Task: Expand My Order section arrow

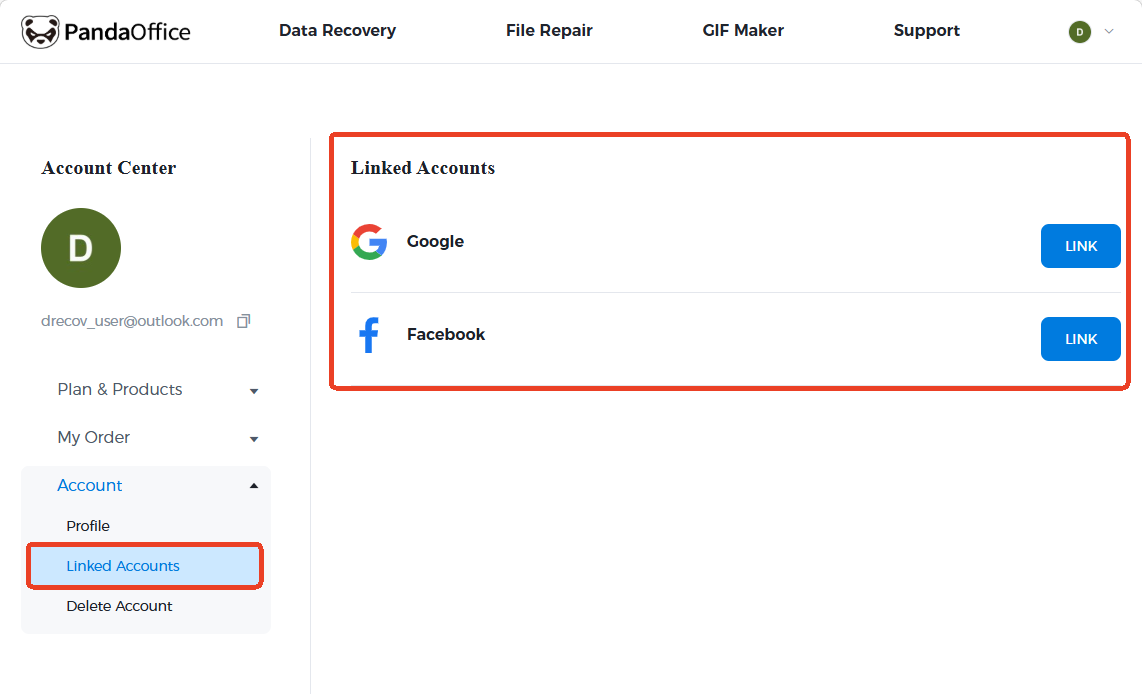Action: coord(254,439)
